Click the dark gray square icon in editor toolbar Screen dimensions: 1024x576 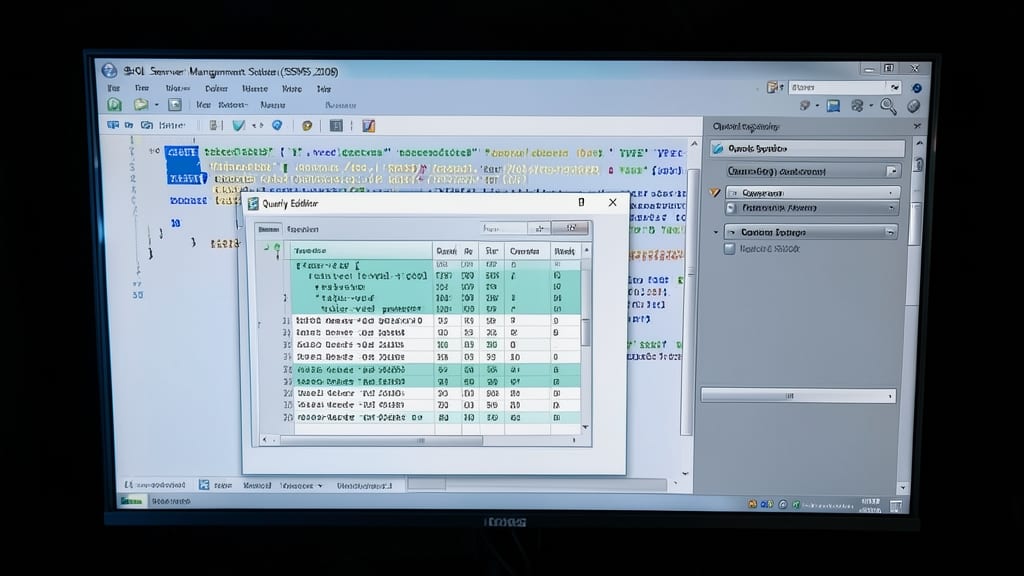[336, 125]
